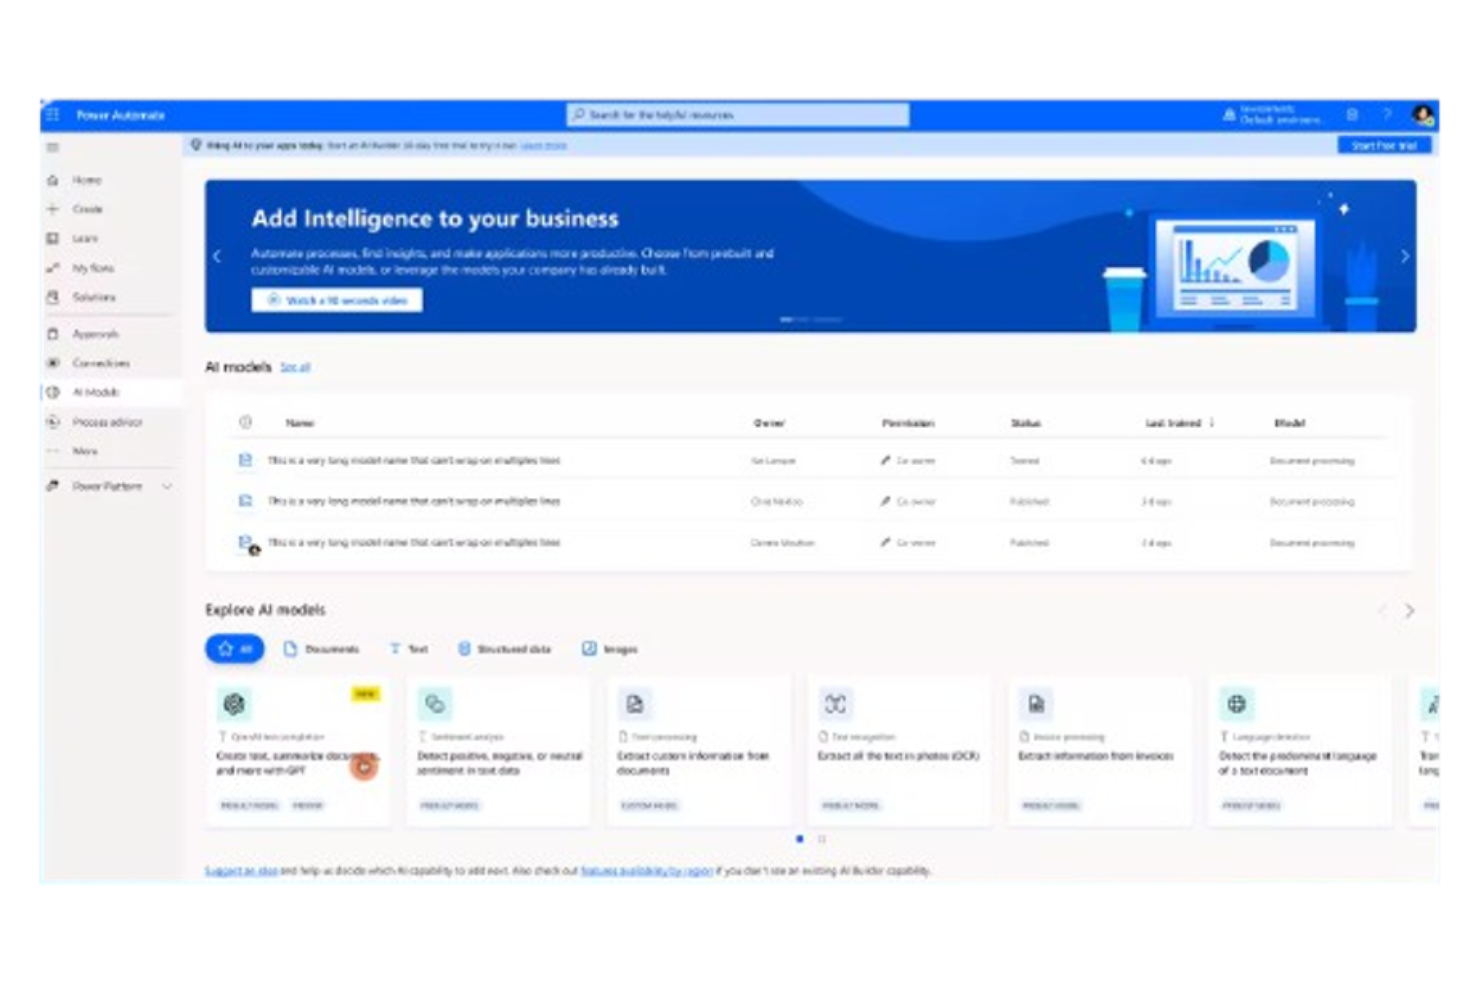
Task: Open the user profile avatar
Action: click(x=1422, y=115)
